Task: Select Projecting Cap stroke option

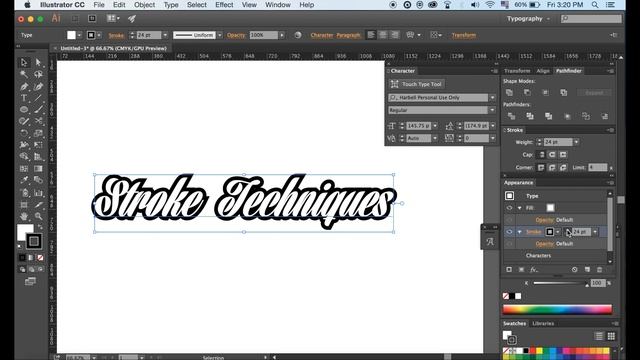Action: [x=563, y=155]
